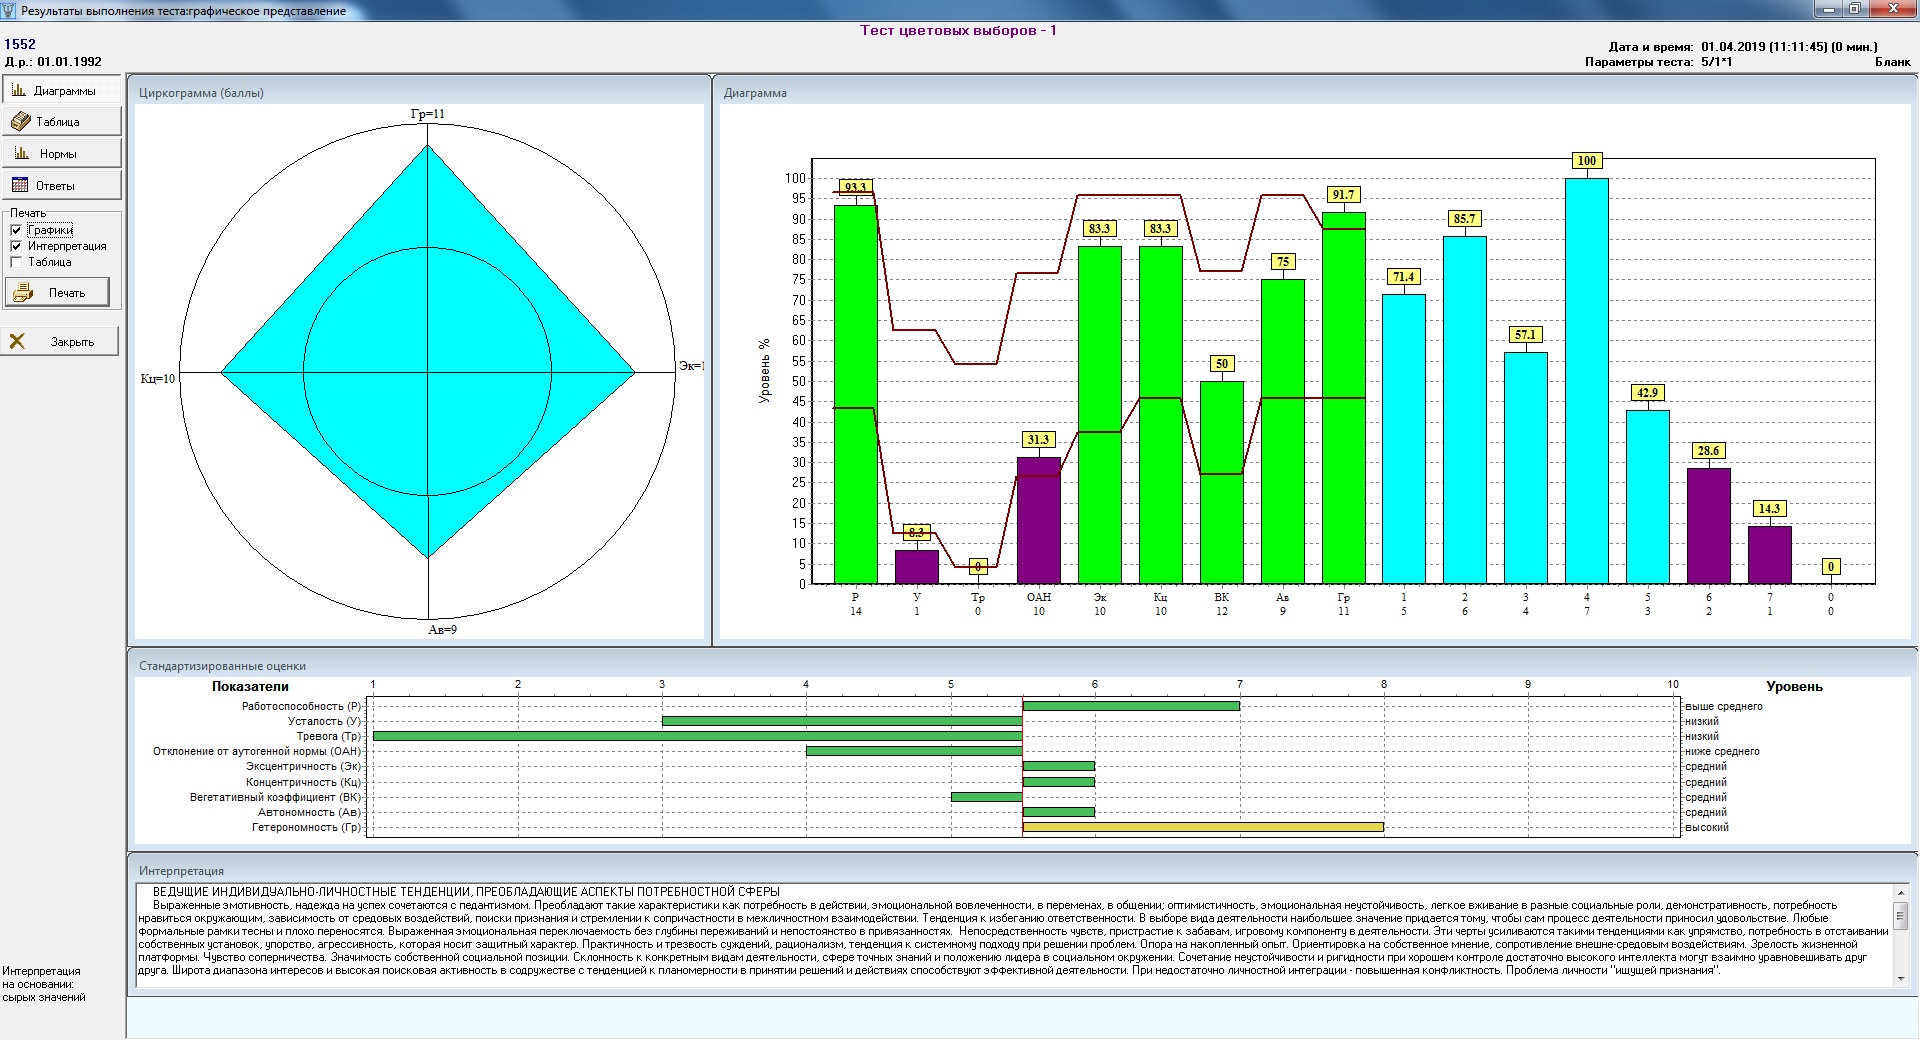Image resolution: width=1920 pixels, height=1040 pixels.
Task: Click the Печать printer button
Action: pos(58,293)
